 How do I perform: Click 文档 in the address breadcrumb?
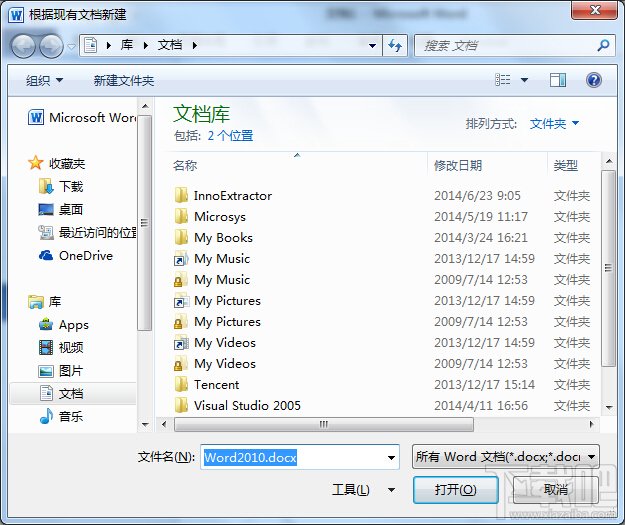click(170, 45)
